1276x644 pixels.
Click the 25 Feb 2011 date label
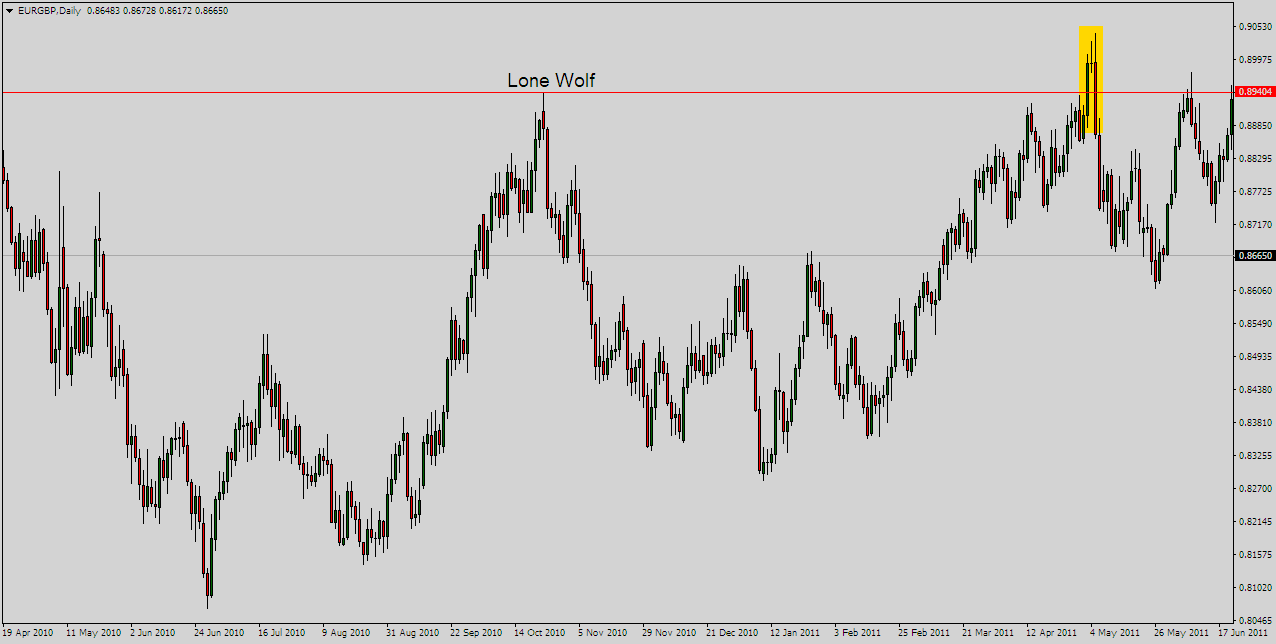click(x=924, y=633)
